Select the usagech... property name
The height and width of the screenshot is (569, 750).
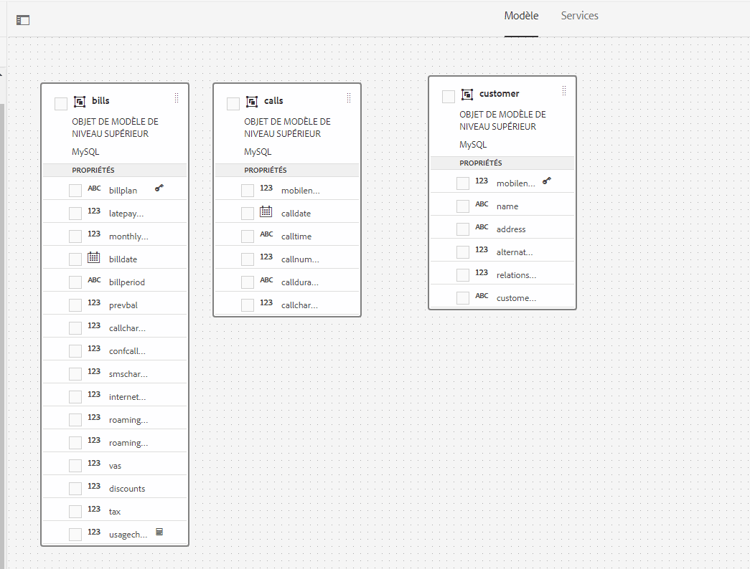click(x=128, y=535)
